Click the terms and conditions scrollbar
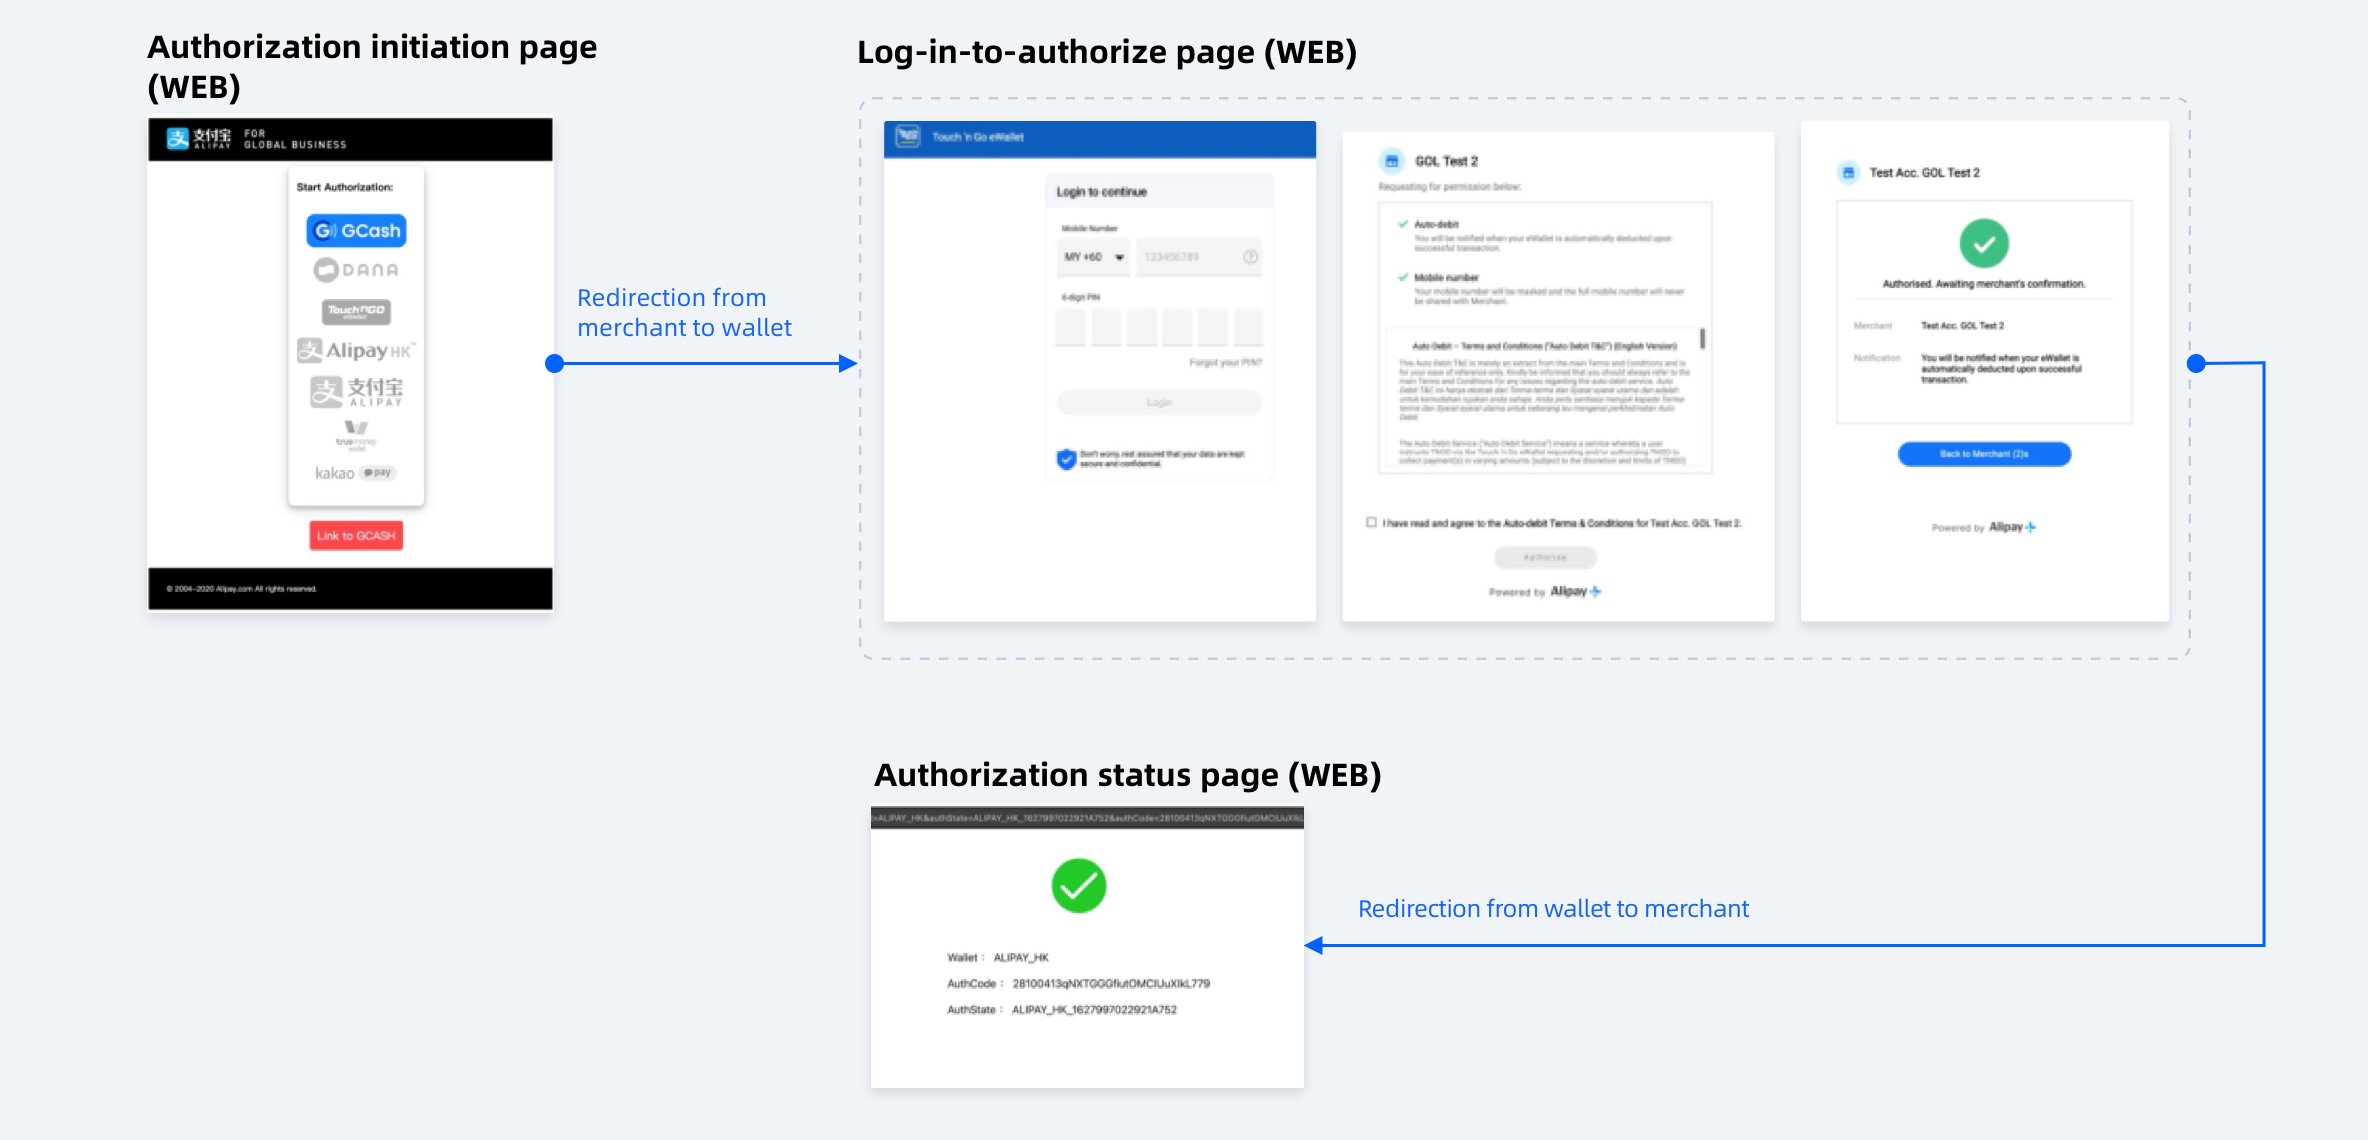 (x=1702, y=339)
